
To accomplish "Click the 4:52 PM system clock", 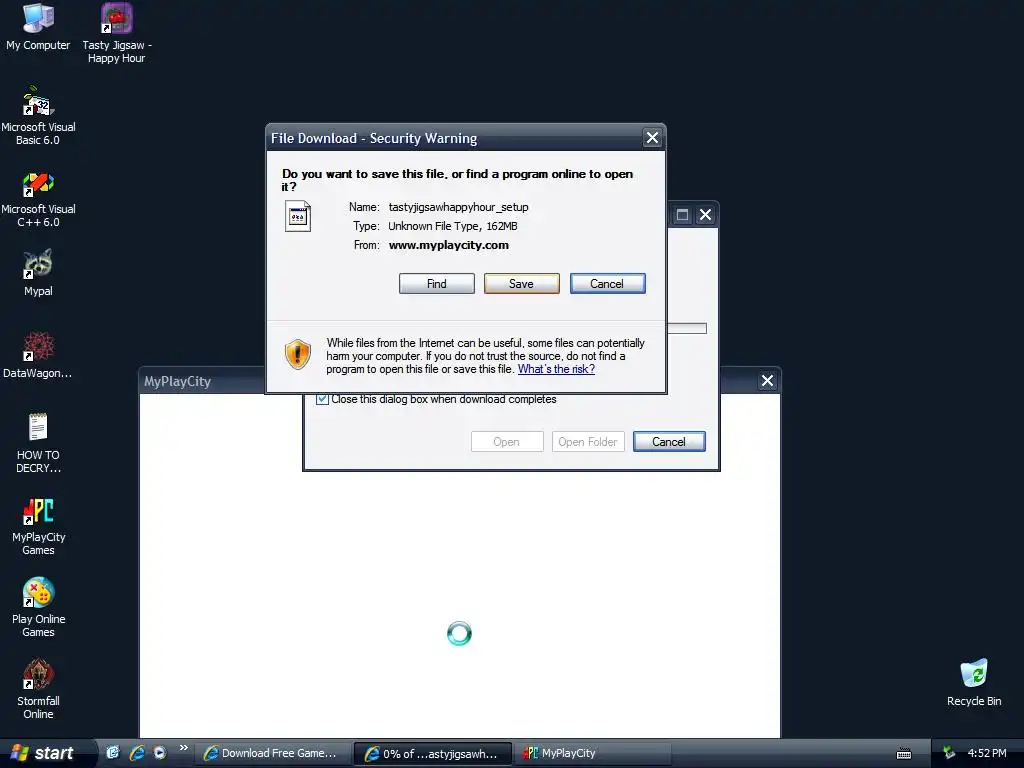I will (987, 754).
